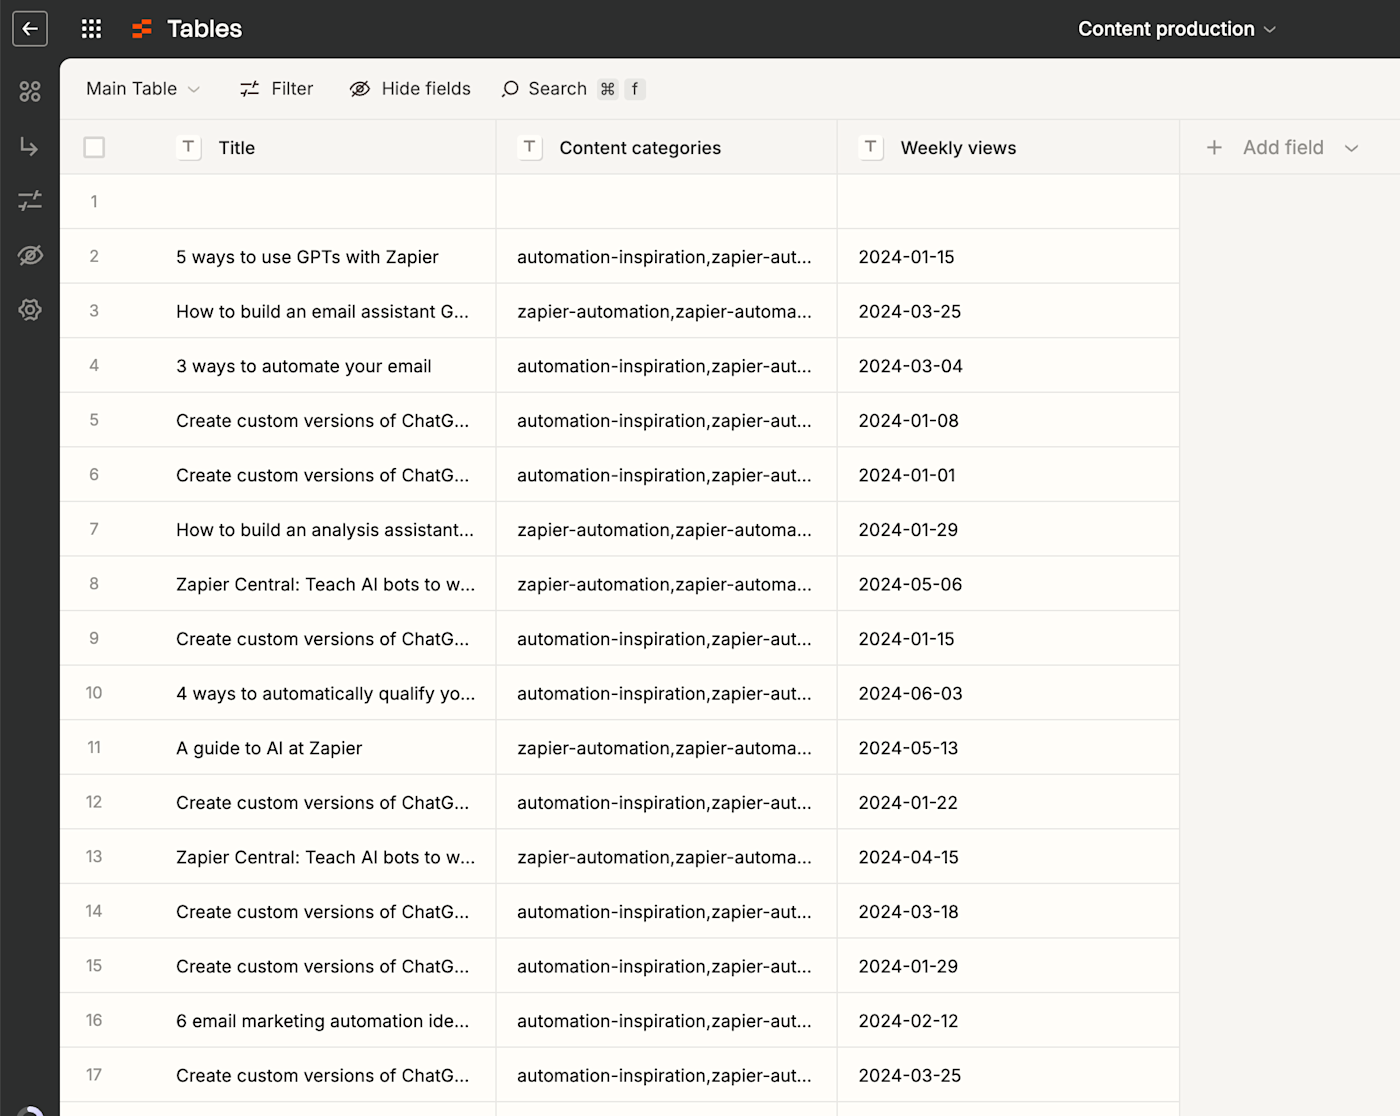Open the views icon in sidebar

click(30, 92)
